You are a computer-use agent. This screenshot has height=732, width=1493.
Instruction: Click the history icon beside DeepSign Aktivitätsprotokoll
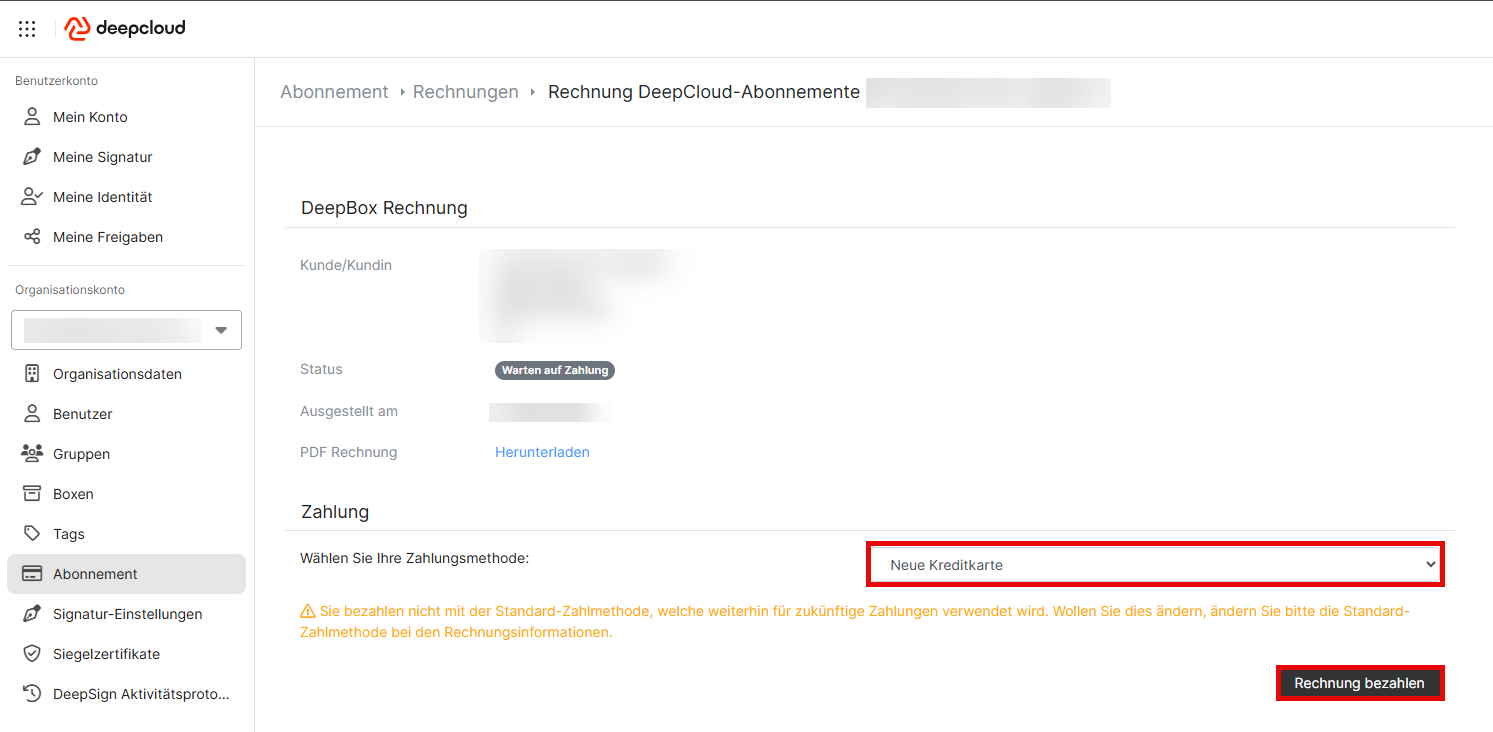[32, 694]
